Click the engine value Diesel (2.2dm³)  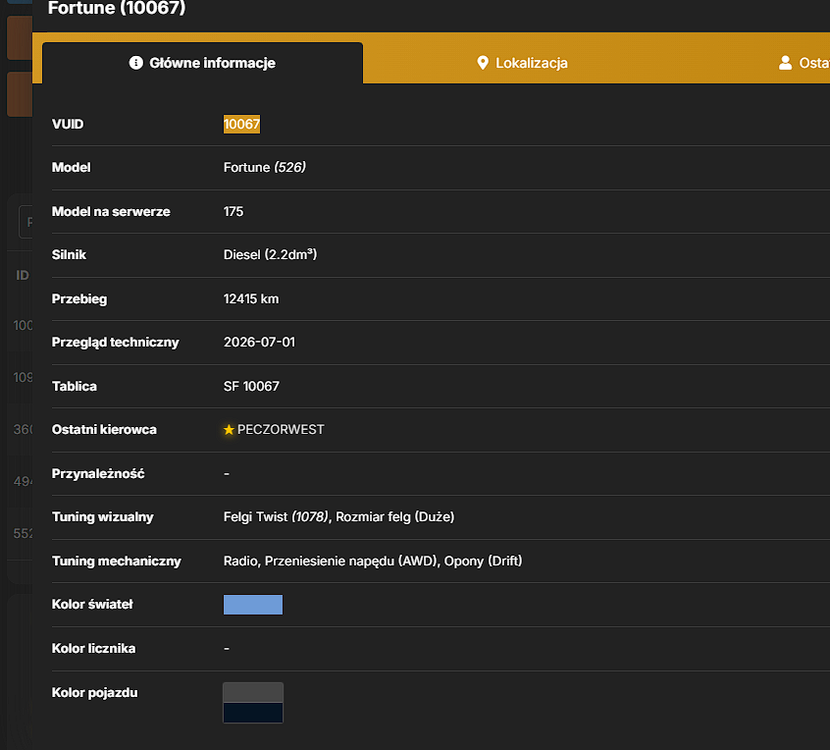tap(270, 255)
